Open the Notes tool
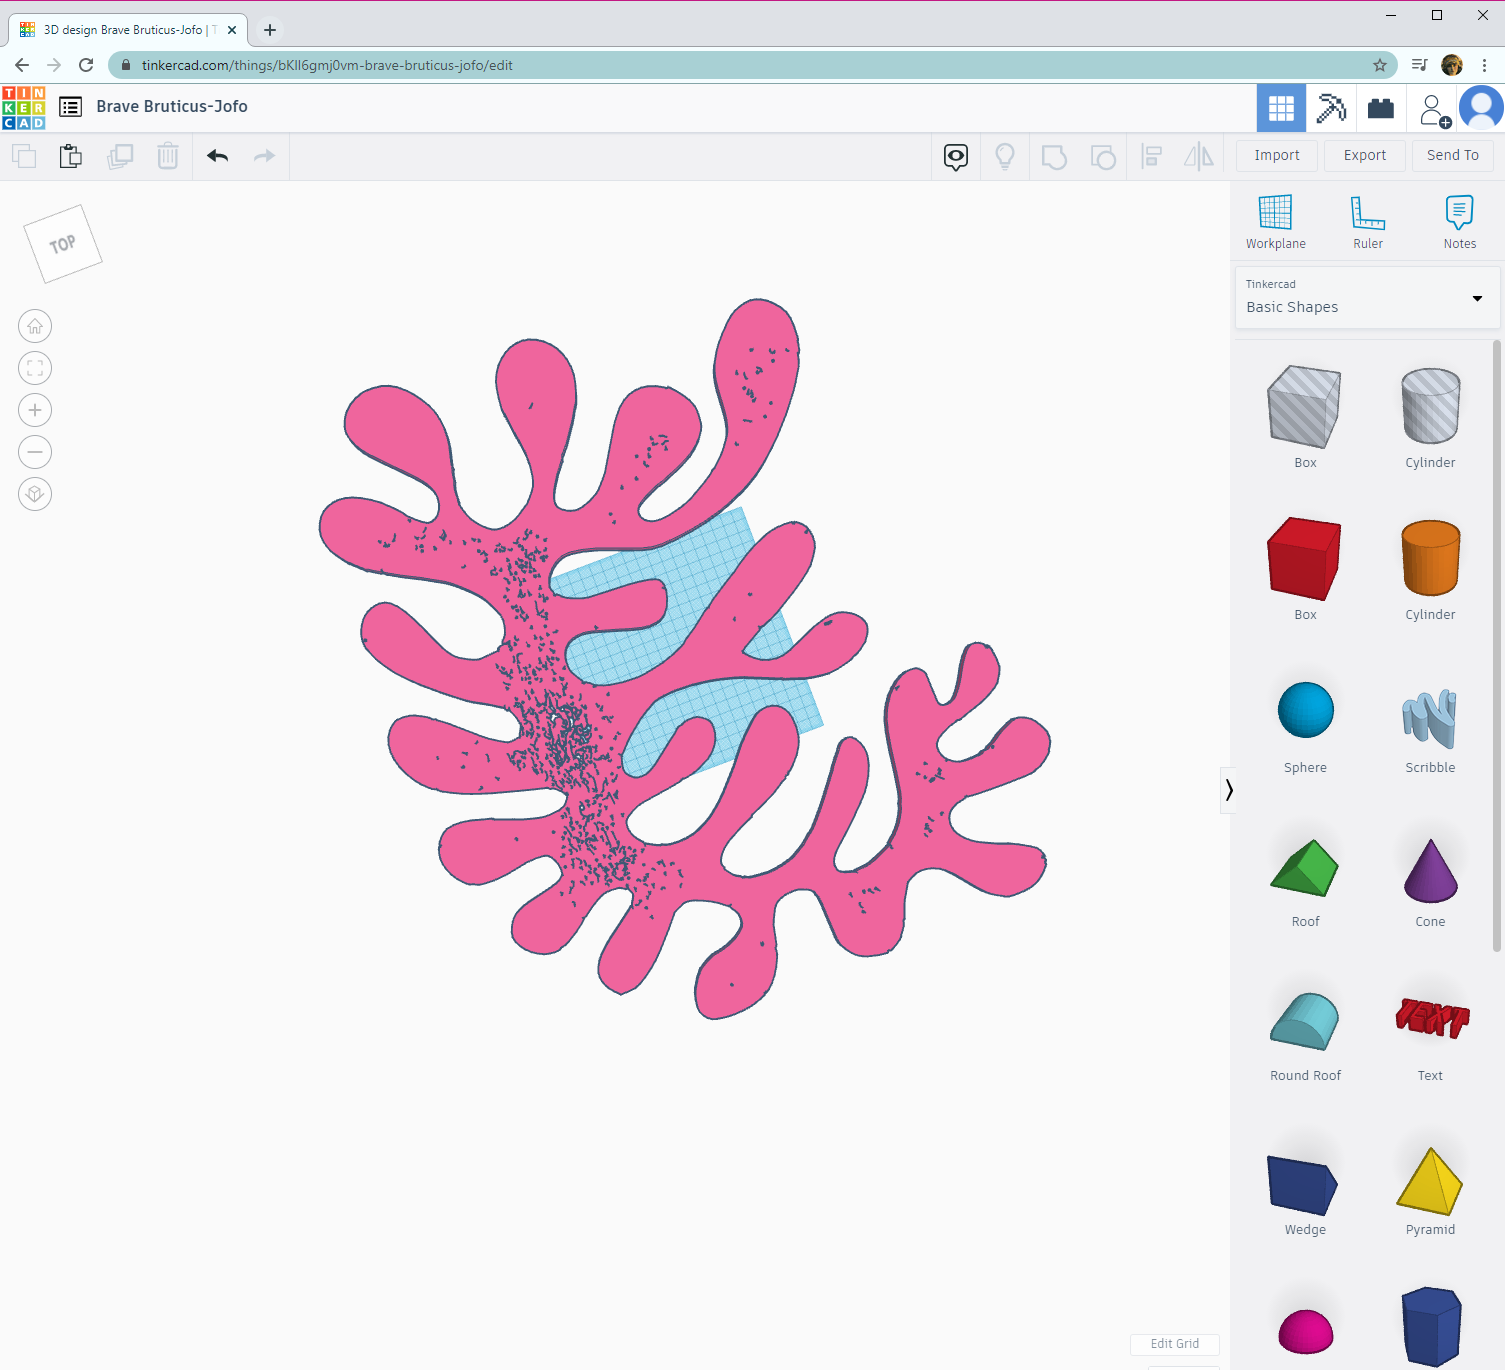 pos(1459,221)
